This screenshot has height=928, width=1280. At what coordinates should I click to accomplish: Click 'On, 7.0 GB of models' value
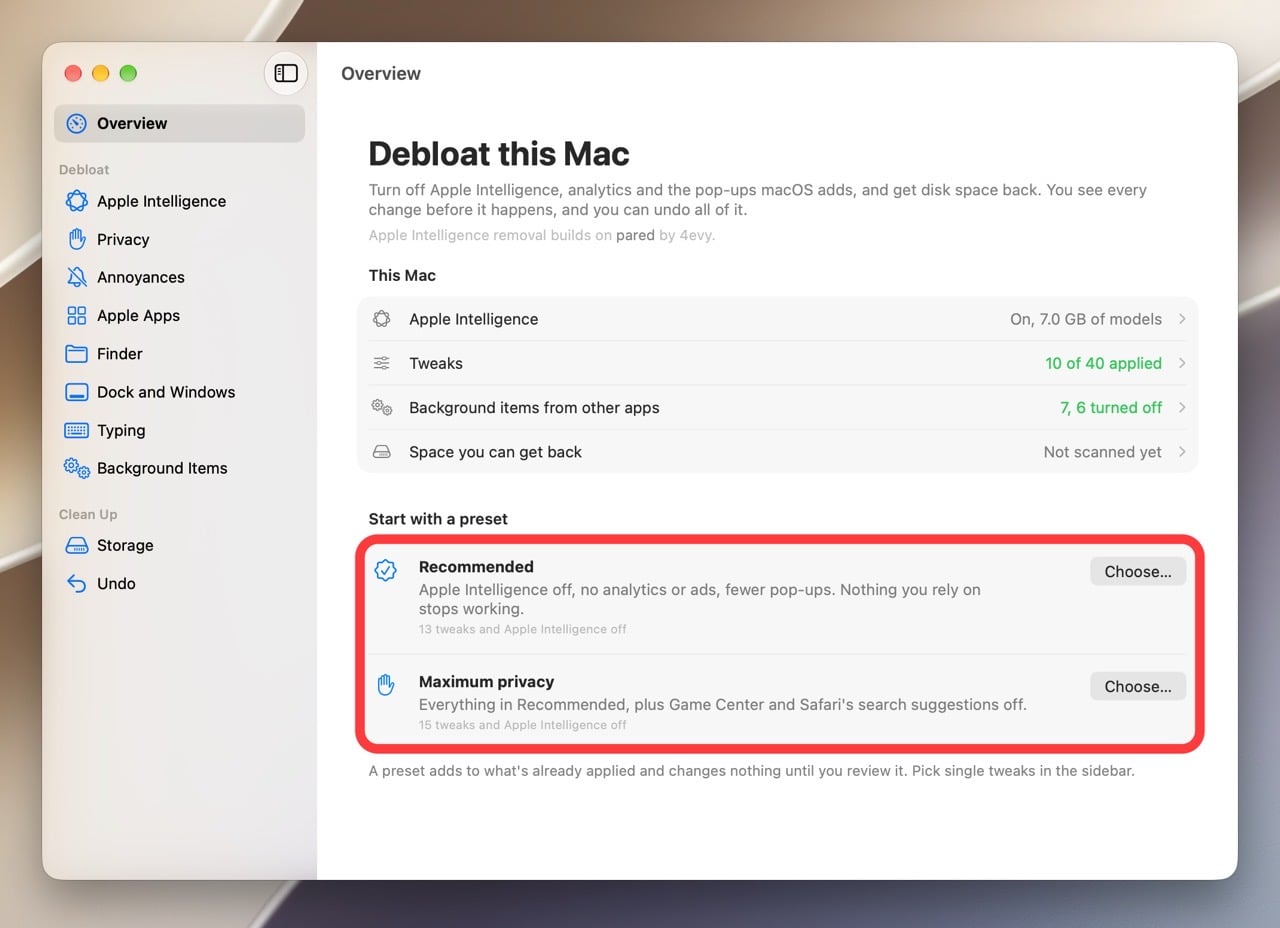[x=1086, y=319]
